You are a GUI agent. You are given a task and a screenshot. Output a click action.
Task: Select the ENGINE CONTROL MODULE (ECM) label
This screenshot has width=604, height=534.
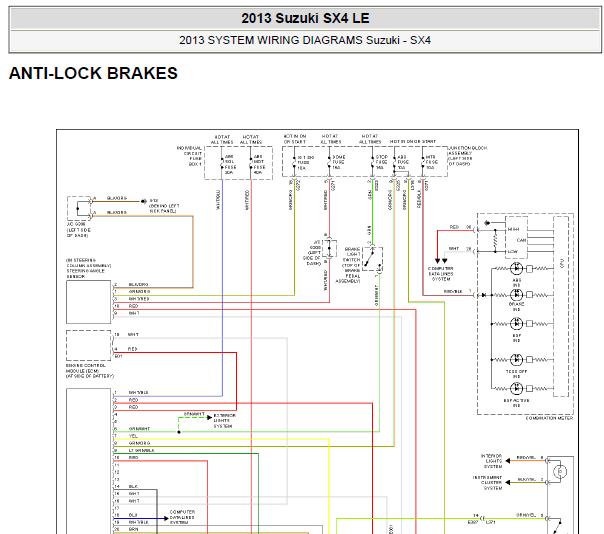[x=89, y=371]
